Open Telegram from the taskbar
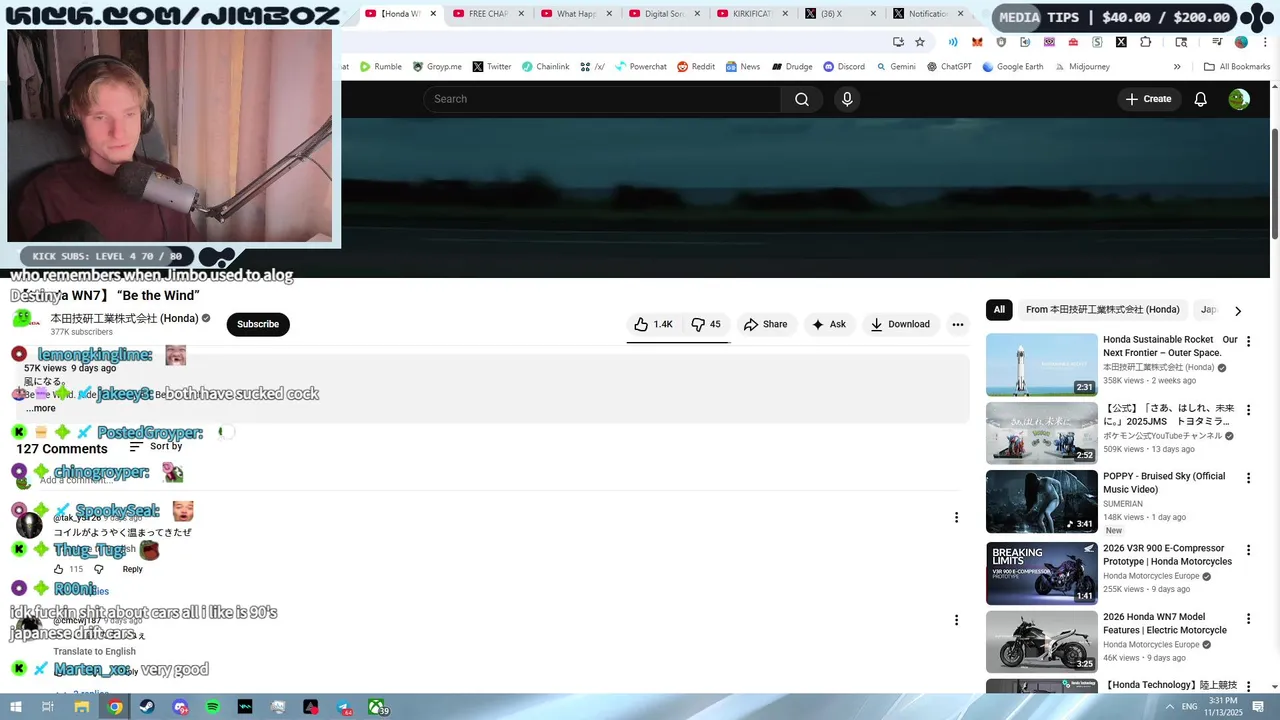1280x720 pixels. point(344,707)
